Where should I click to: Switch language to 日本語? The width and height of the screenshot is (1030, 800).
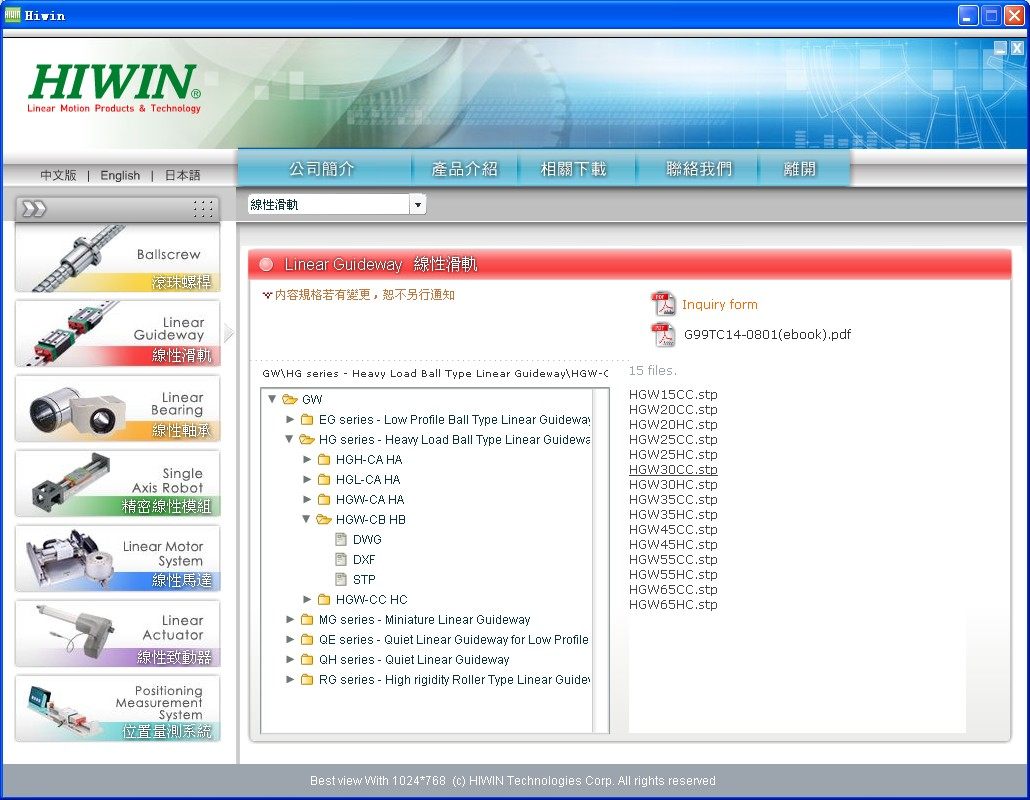pyautogui.click(x=182, y=175)
